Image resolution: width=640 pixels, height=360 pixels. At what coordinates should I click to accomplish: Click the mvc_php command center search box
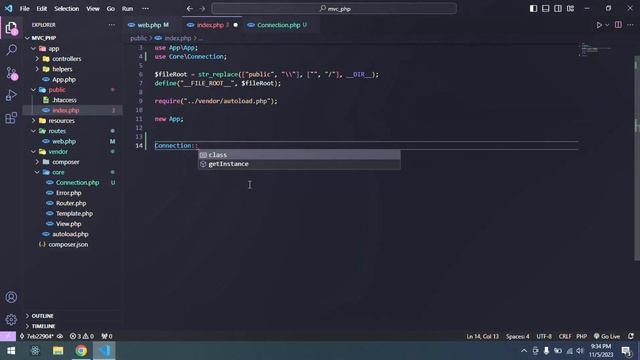tap(334, 9)
